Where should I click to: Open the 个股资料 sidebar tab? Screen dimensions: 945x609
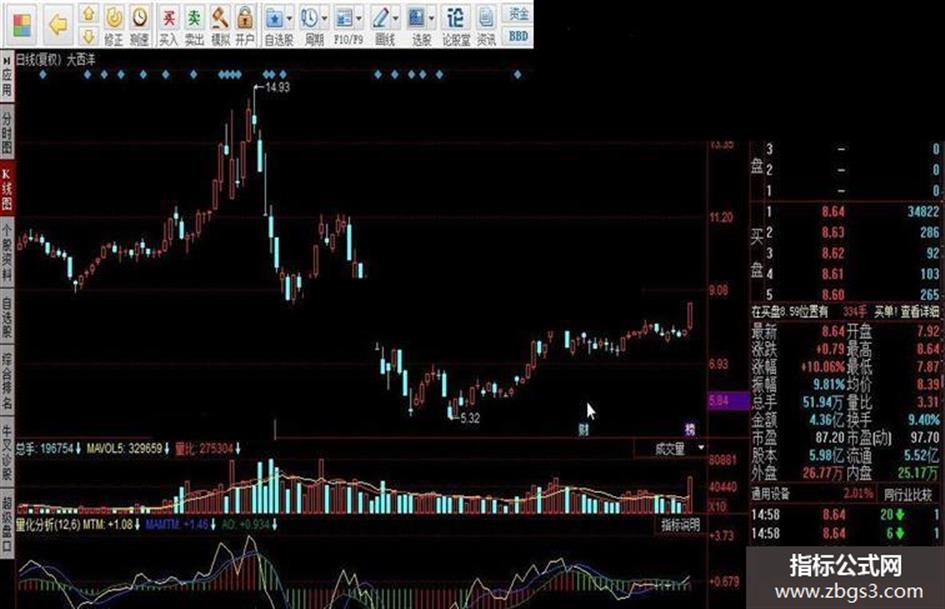(7, 252)
